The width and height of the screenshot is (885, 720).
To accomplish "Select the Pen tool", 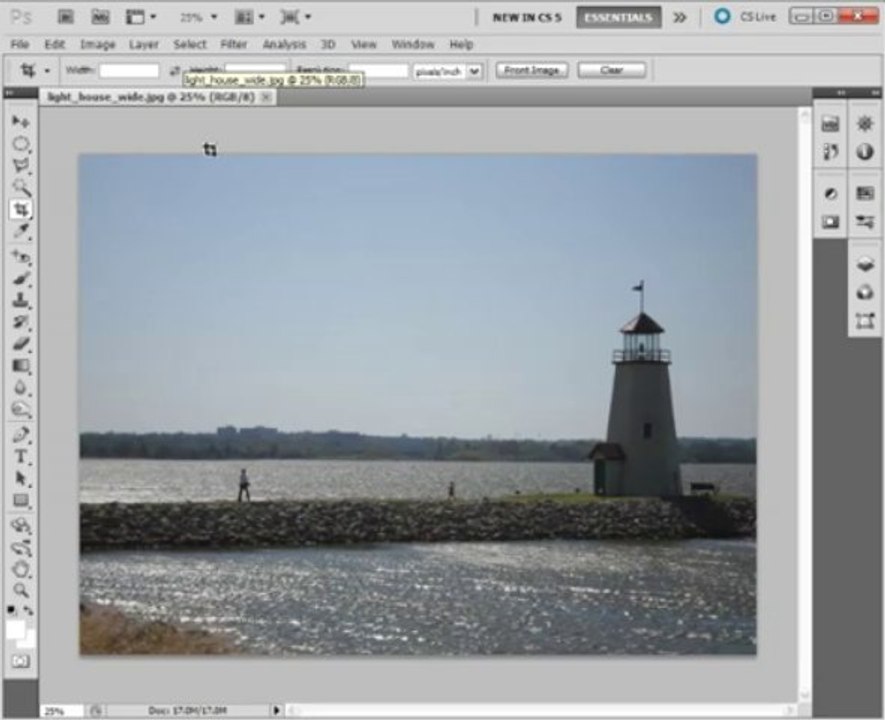I will (x=21, y=435).
